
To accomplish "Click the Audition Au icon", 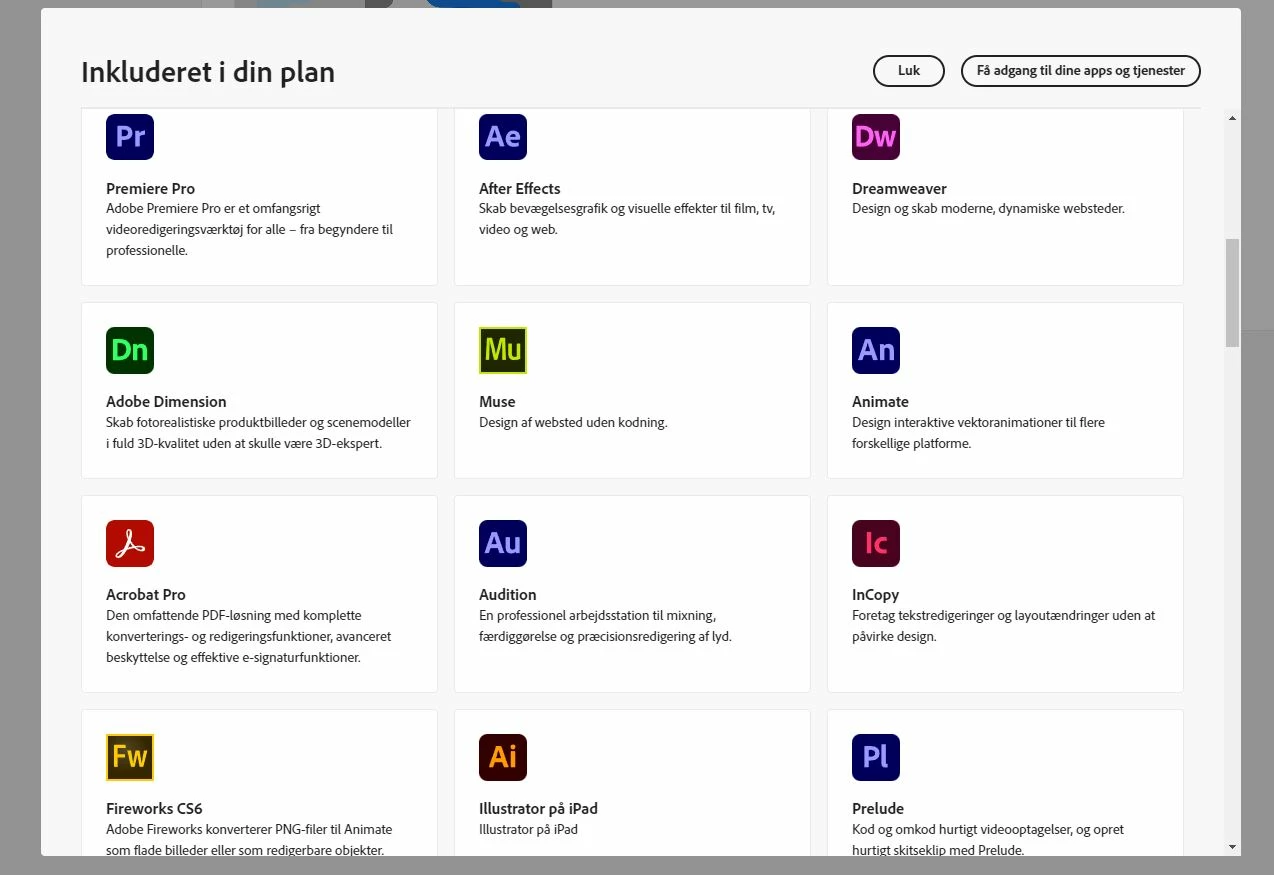I will (x=503, y=543).
